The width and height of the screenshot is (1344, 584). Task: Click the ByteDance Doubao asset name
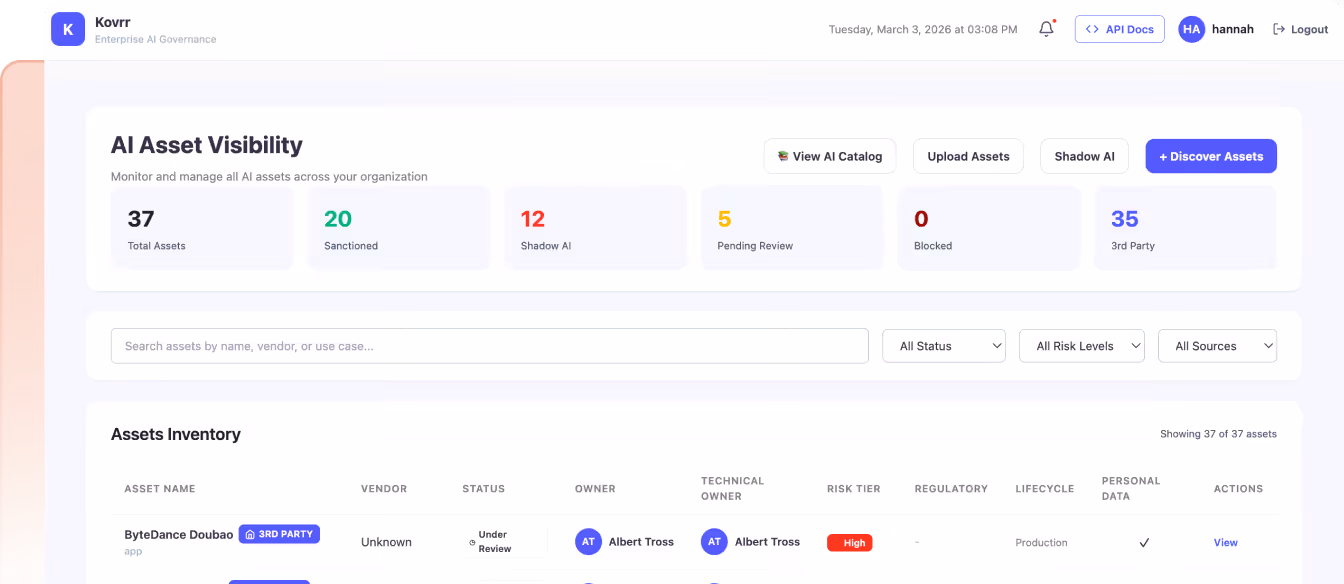[x=178, y=535]
